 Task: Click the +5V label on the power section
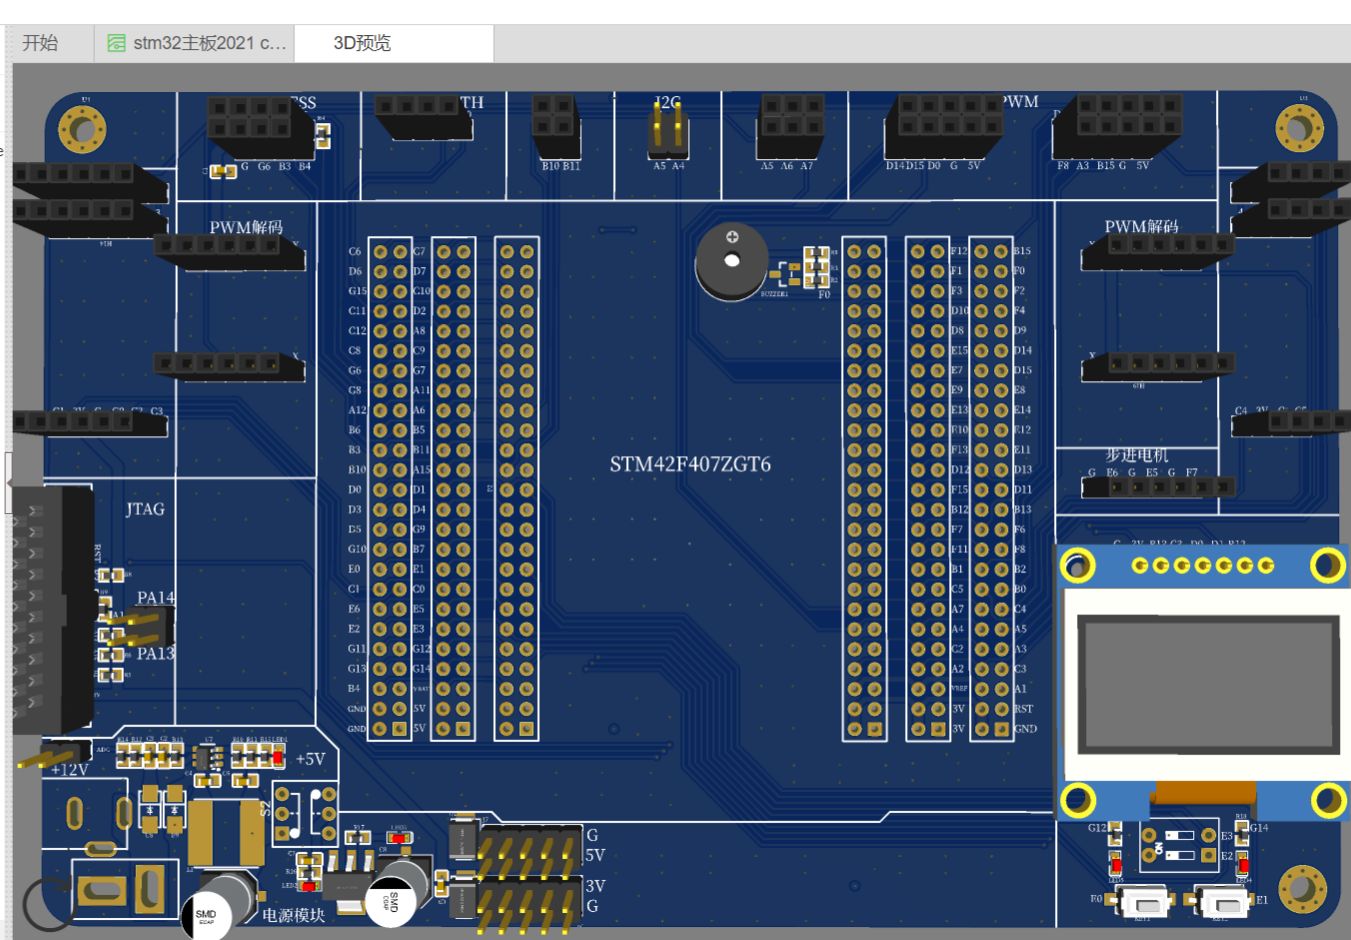tap(310, 759)
